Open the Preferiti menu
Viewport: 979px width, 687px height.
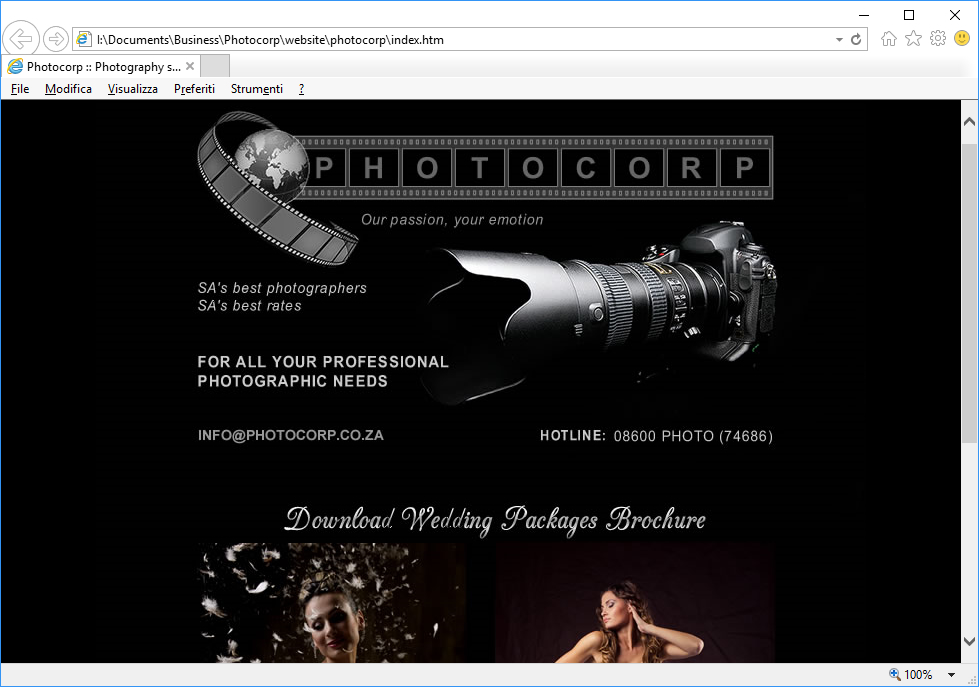(x=194, y=89)
